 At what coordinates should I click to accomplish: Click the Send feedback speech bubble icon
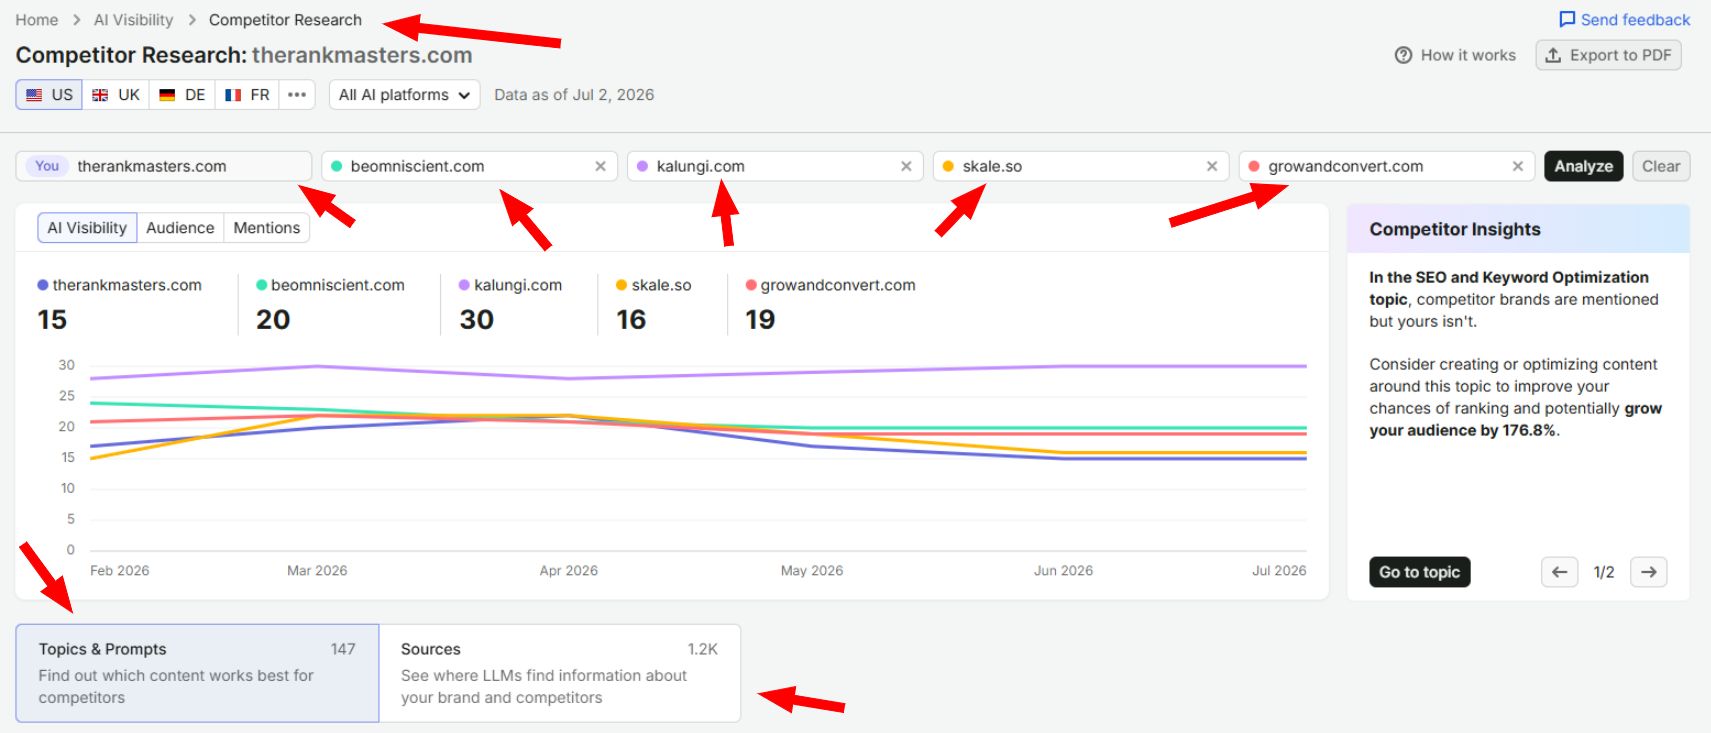(x=1567, y=20)
